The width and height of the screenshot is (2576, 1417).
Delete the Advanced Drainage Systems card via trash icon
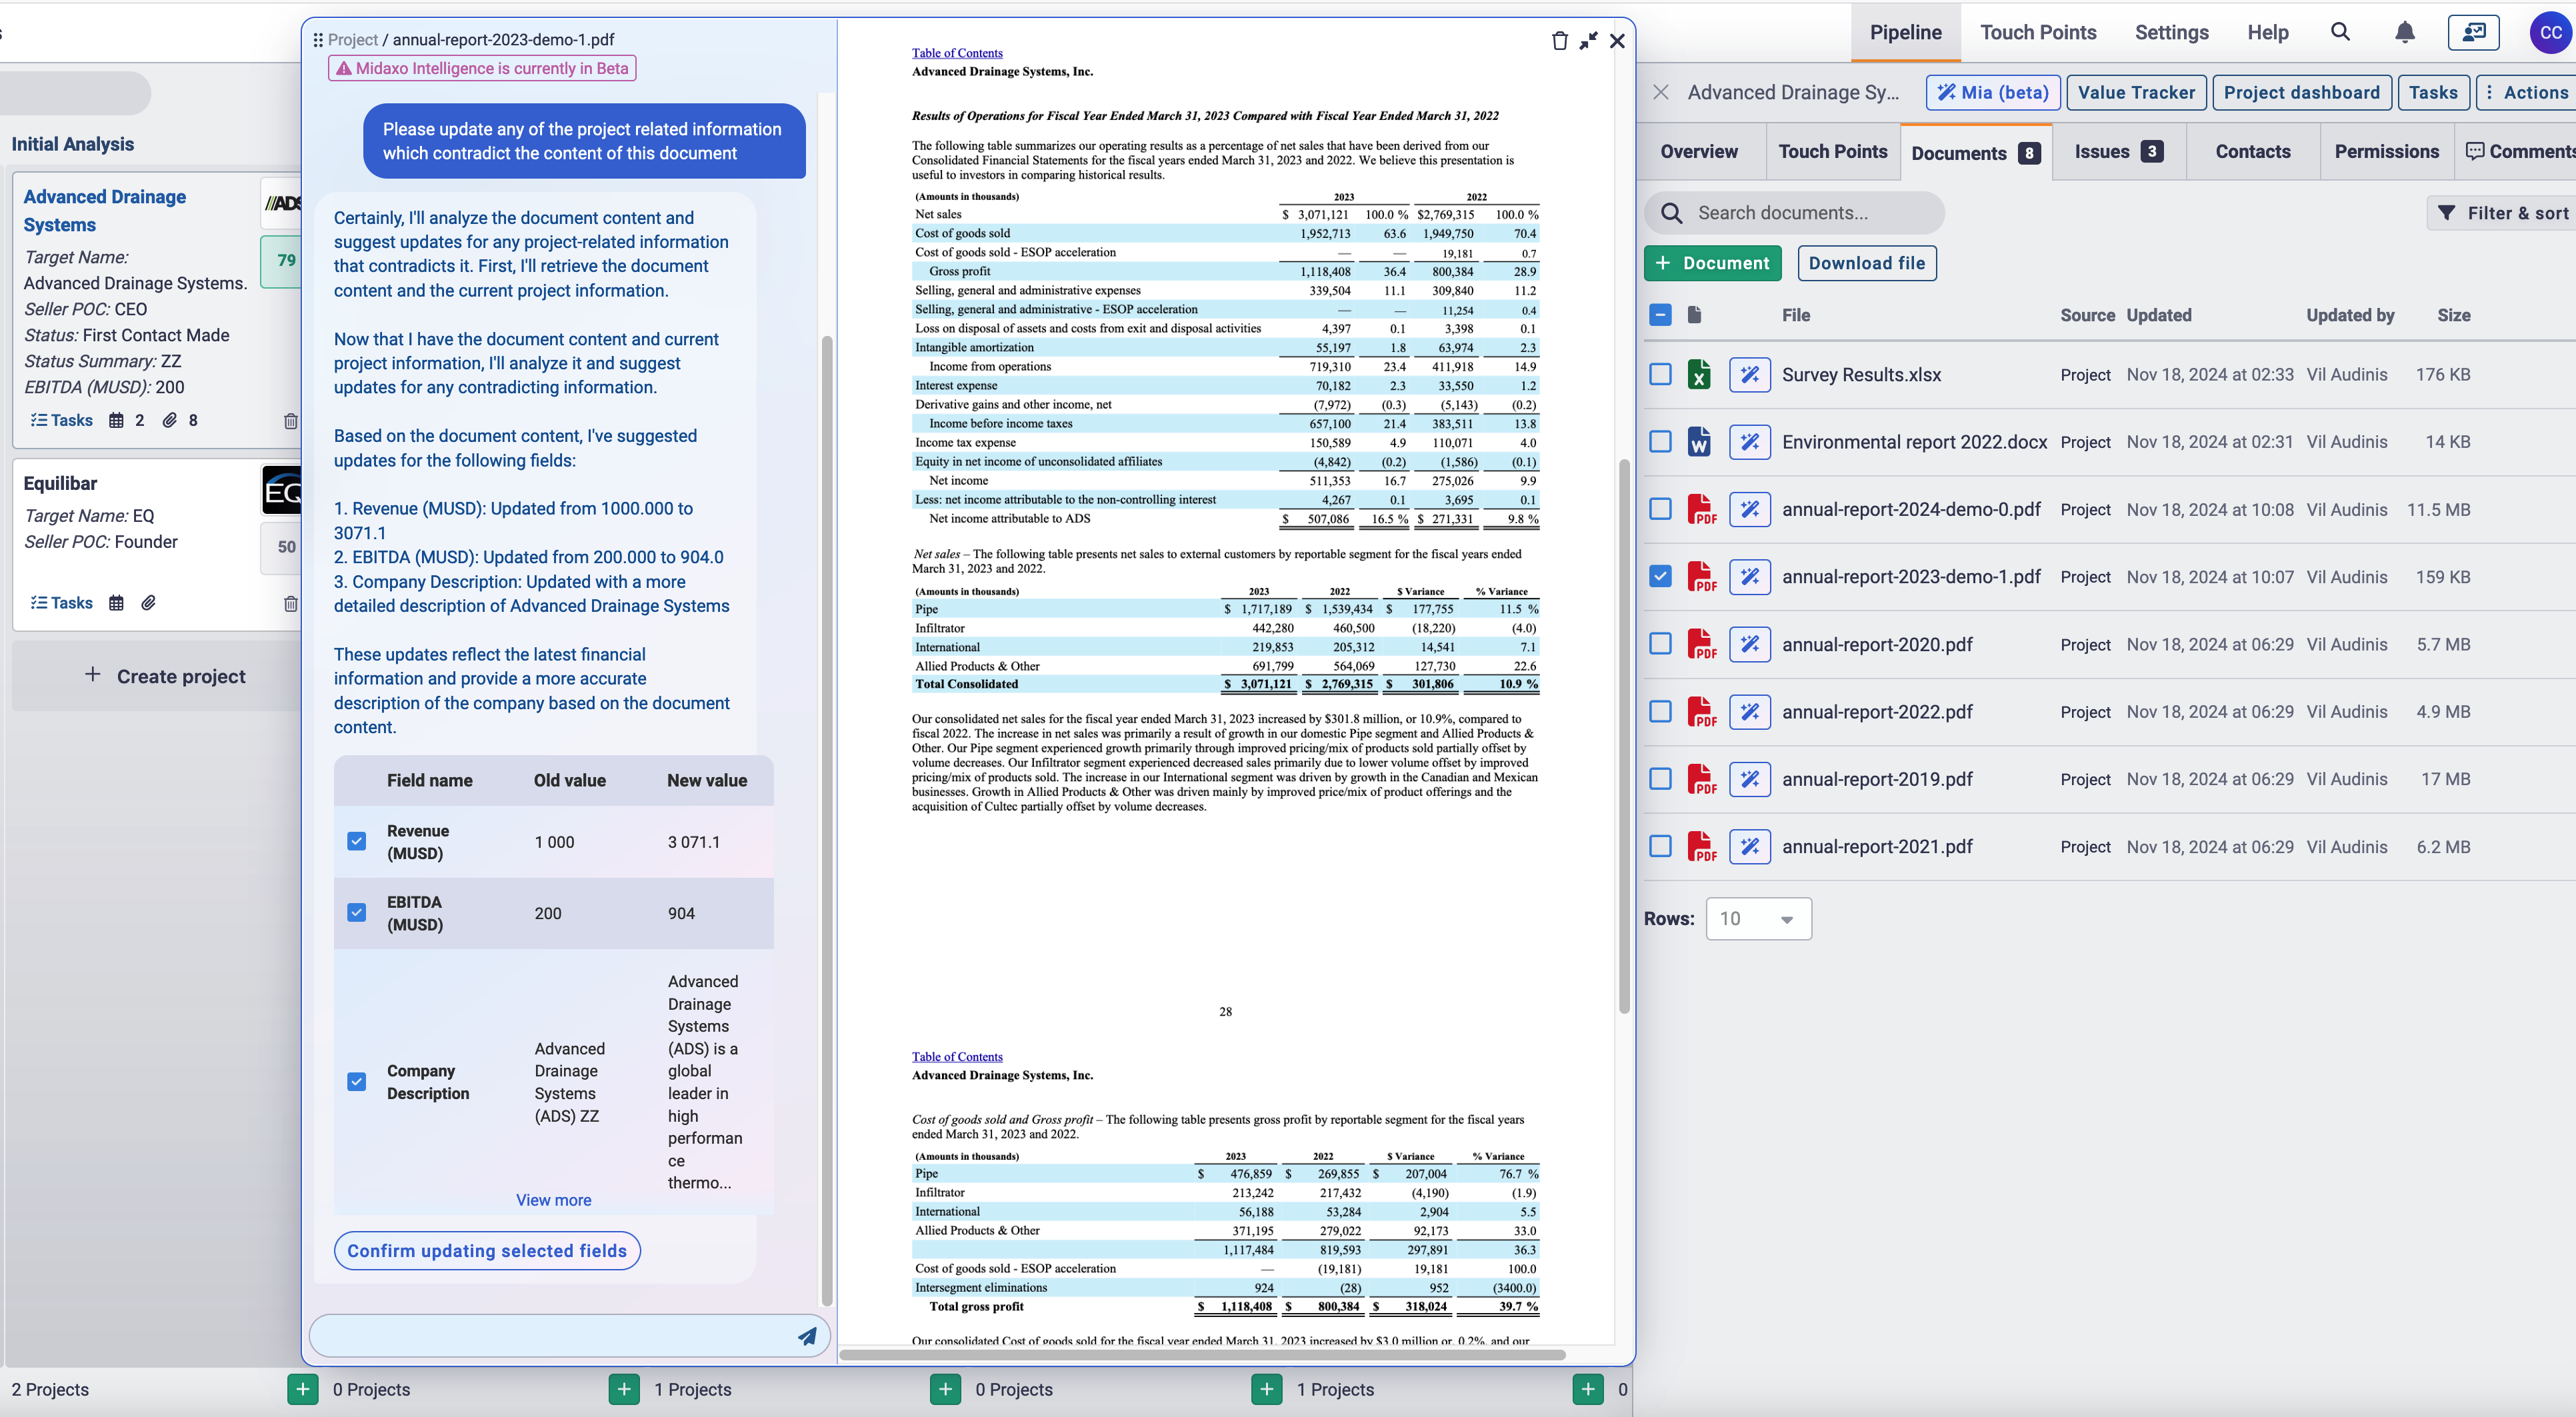pos(291,421)
